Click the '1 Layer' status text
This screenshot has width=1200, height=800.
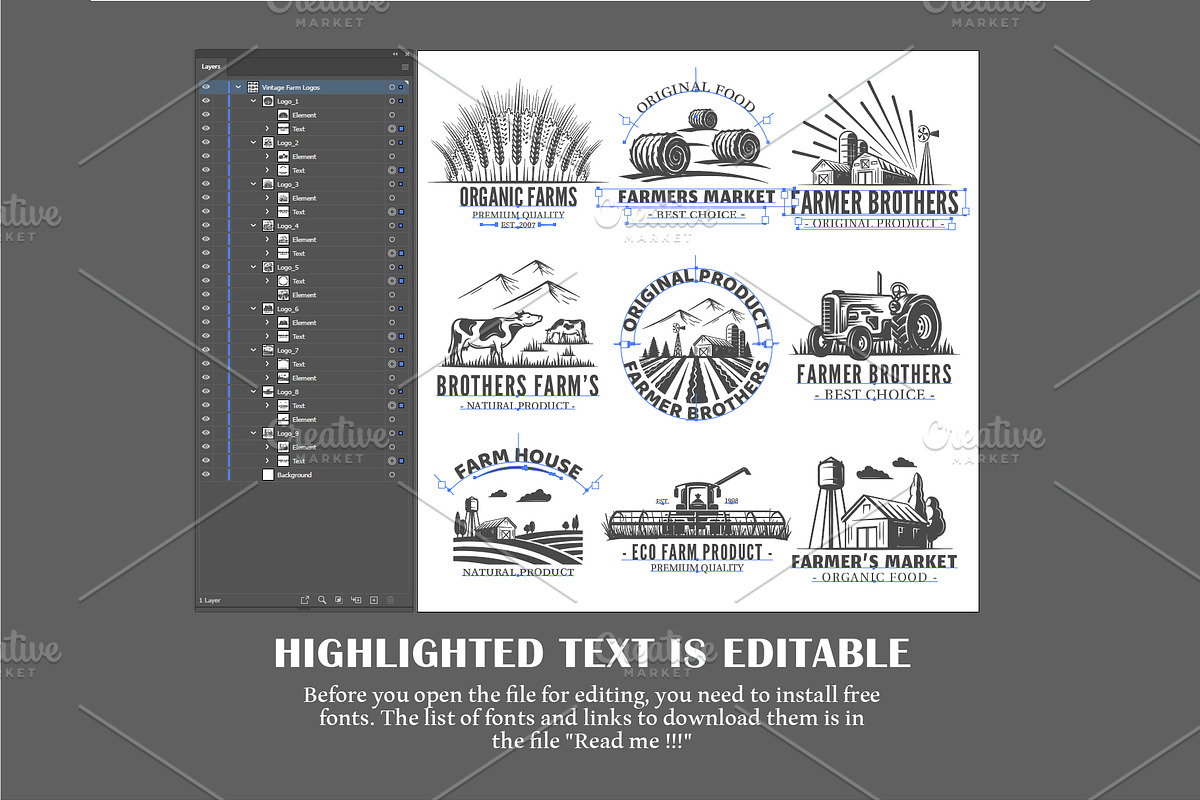[209, 600]
